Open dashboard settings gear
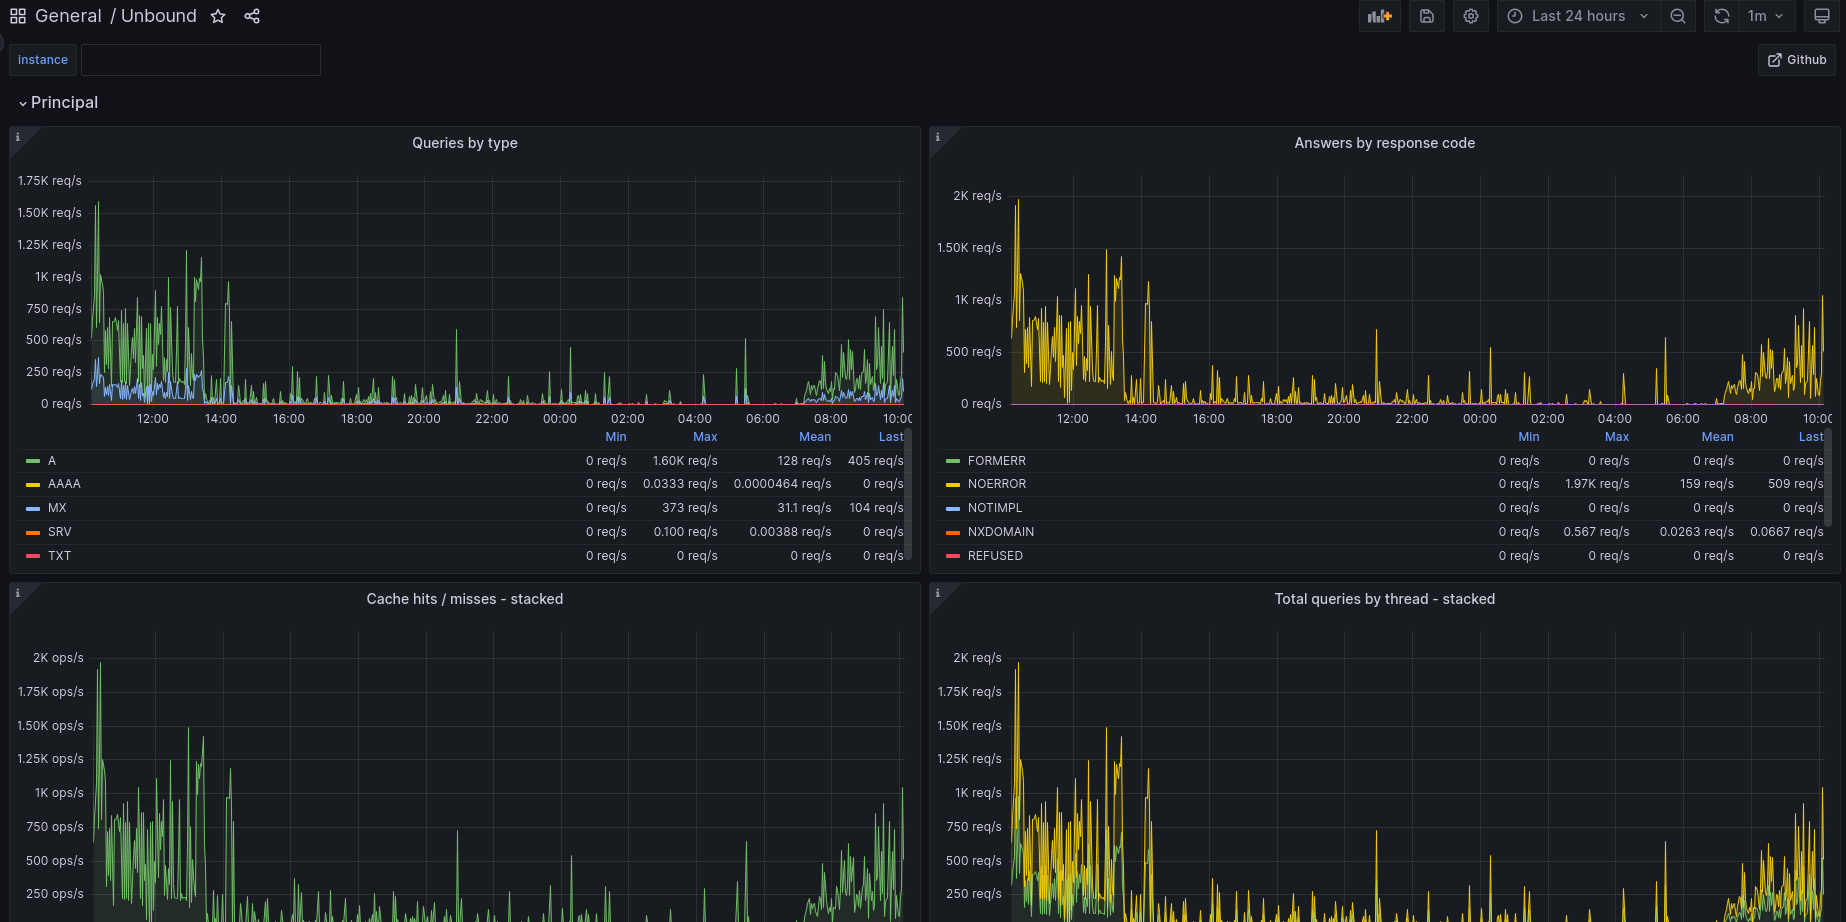 (1471, 16)
